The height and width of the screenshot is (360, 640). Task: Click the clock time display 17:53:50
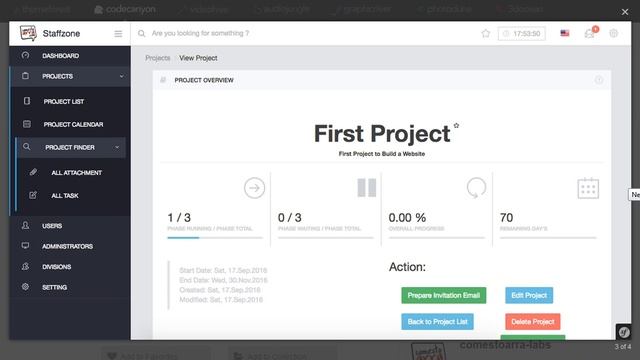[522, 33]
